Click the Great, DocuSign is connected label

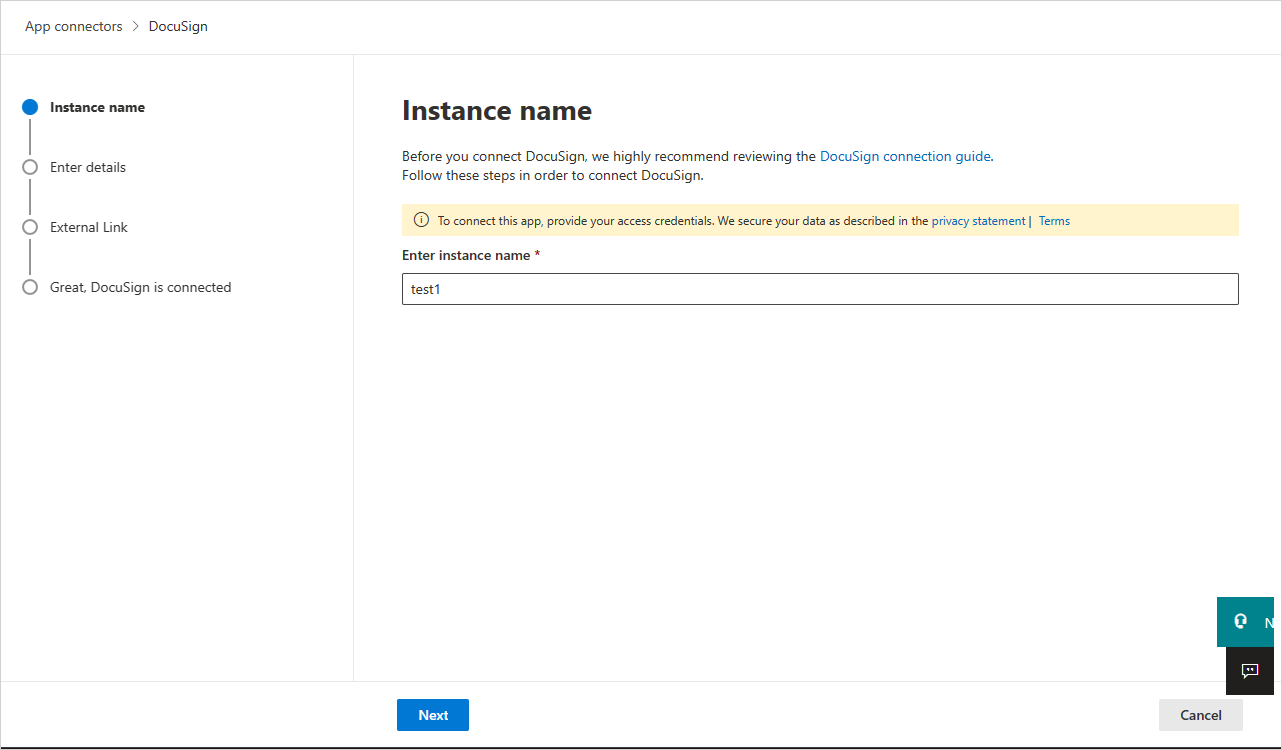point(140,287)
